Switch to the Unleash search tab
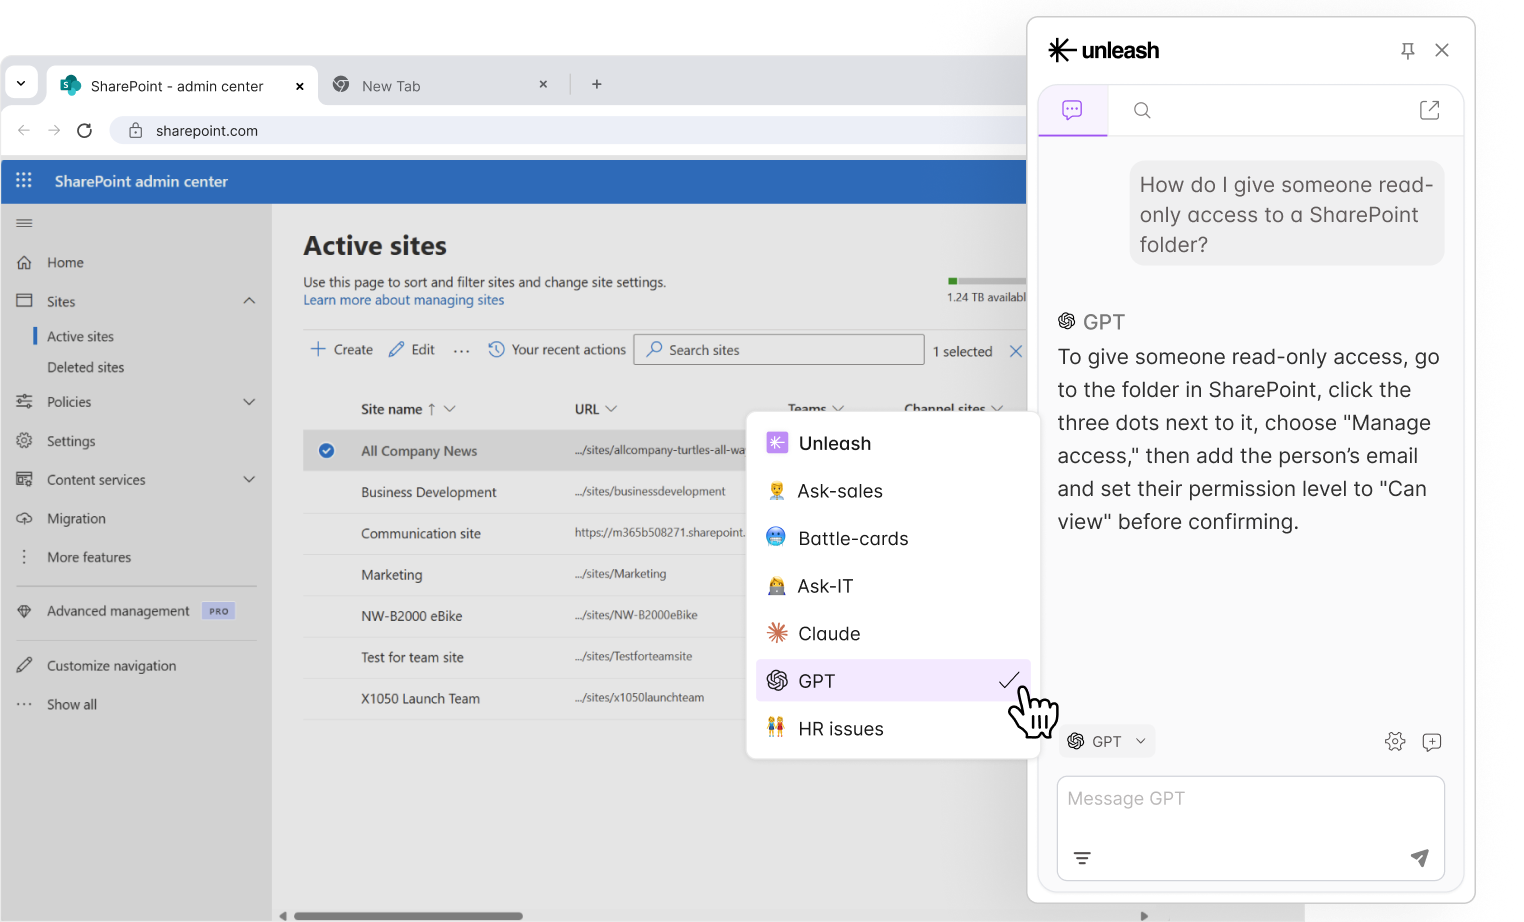The height and width of the screenshot is (922, 1524). (x=1142, y=110)
